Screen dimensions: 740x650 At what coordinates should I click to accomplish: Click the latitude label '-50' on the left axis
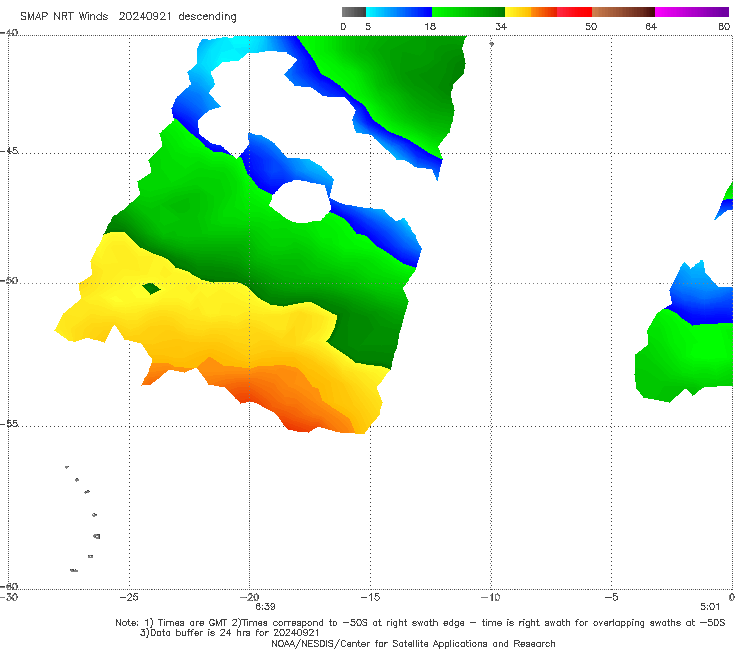pos(9,280)
